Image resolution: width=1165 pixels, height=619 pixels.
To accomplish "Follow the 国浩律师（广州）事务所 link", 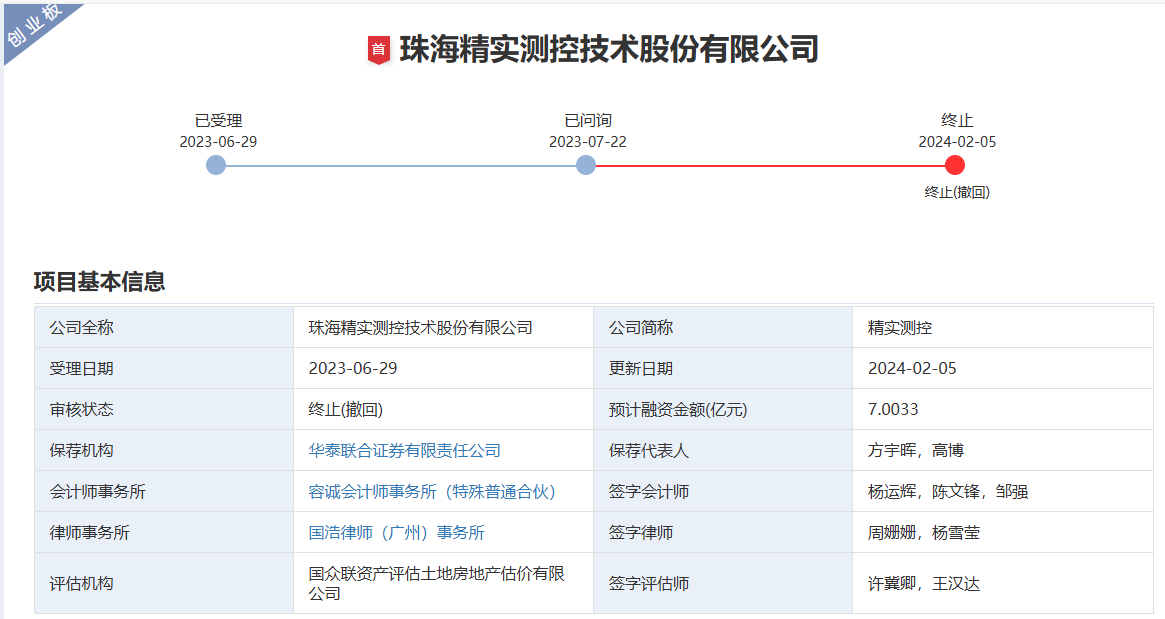I will coord(396,533).
